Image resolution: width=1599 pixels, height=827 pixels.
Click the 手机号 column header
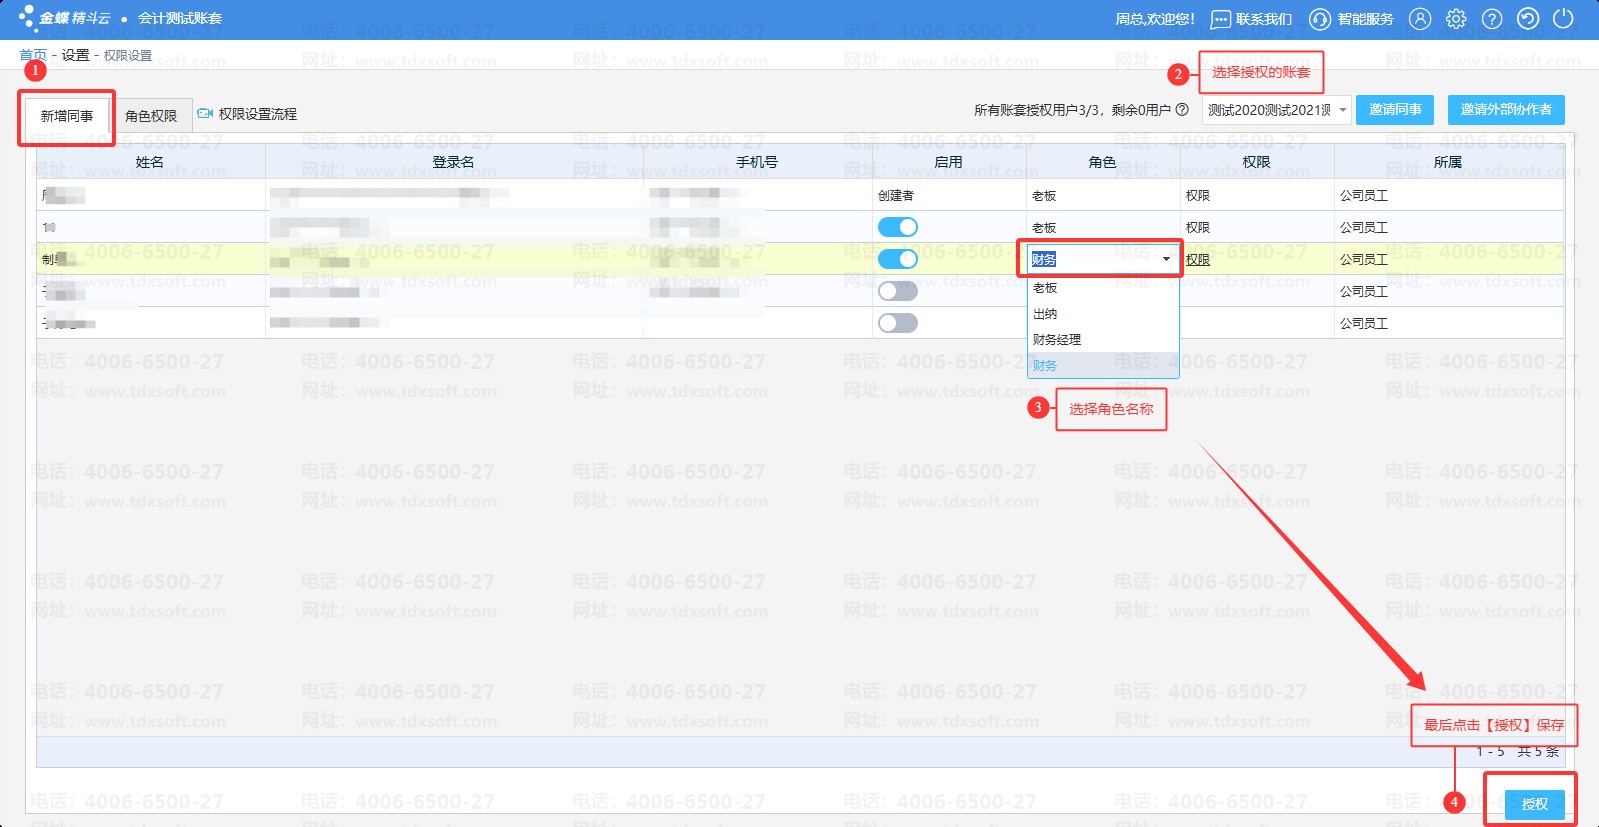click(757, 162)
